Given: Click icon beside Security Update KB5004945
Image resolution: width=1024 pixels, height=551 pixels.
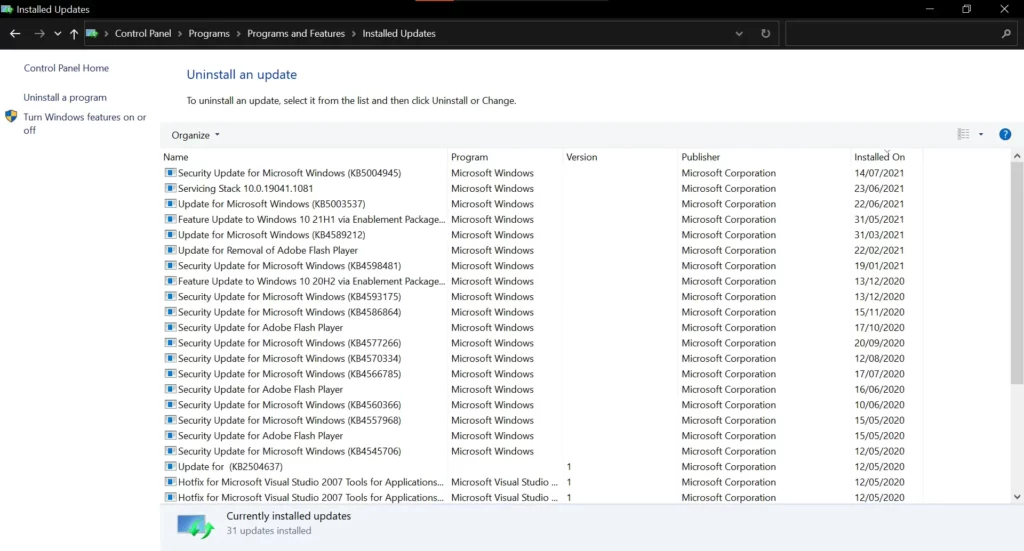Looking at the screenshot, I should coord(170,173).
